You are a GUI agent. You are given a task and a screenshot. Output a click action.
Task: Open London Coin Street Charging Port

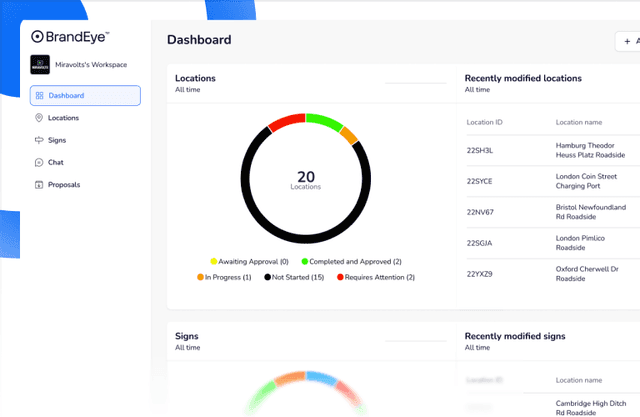586,181
